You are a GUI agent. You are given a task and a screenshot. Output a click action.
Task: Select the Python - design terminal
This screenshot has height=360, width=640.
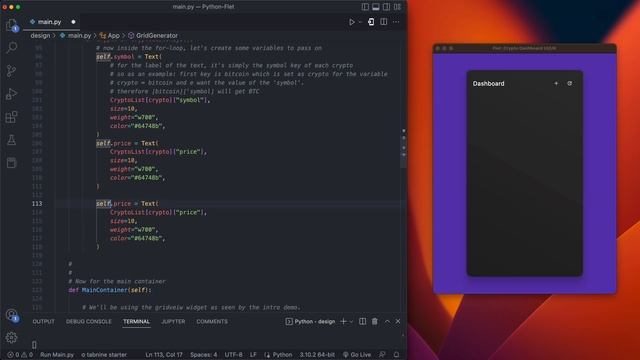[x=310, y=322]
